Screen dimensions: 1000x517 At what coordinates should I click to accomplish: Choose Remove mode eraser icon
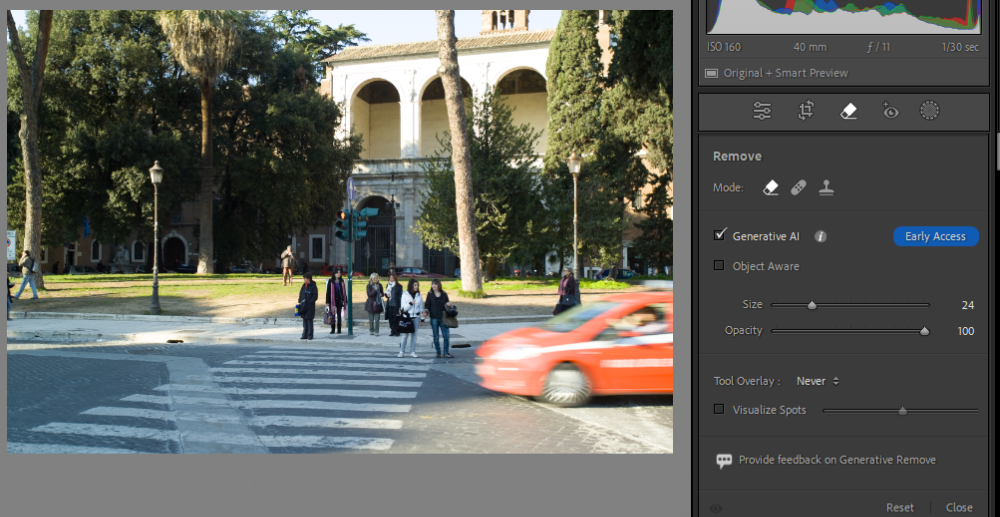click(771, 187)
